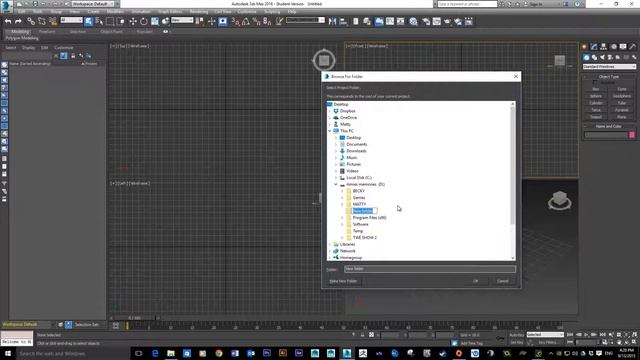Open the Help menu

pyautogui.click(x=291, y=11)
